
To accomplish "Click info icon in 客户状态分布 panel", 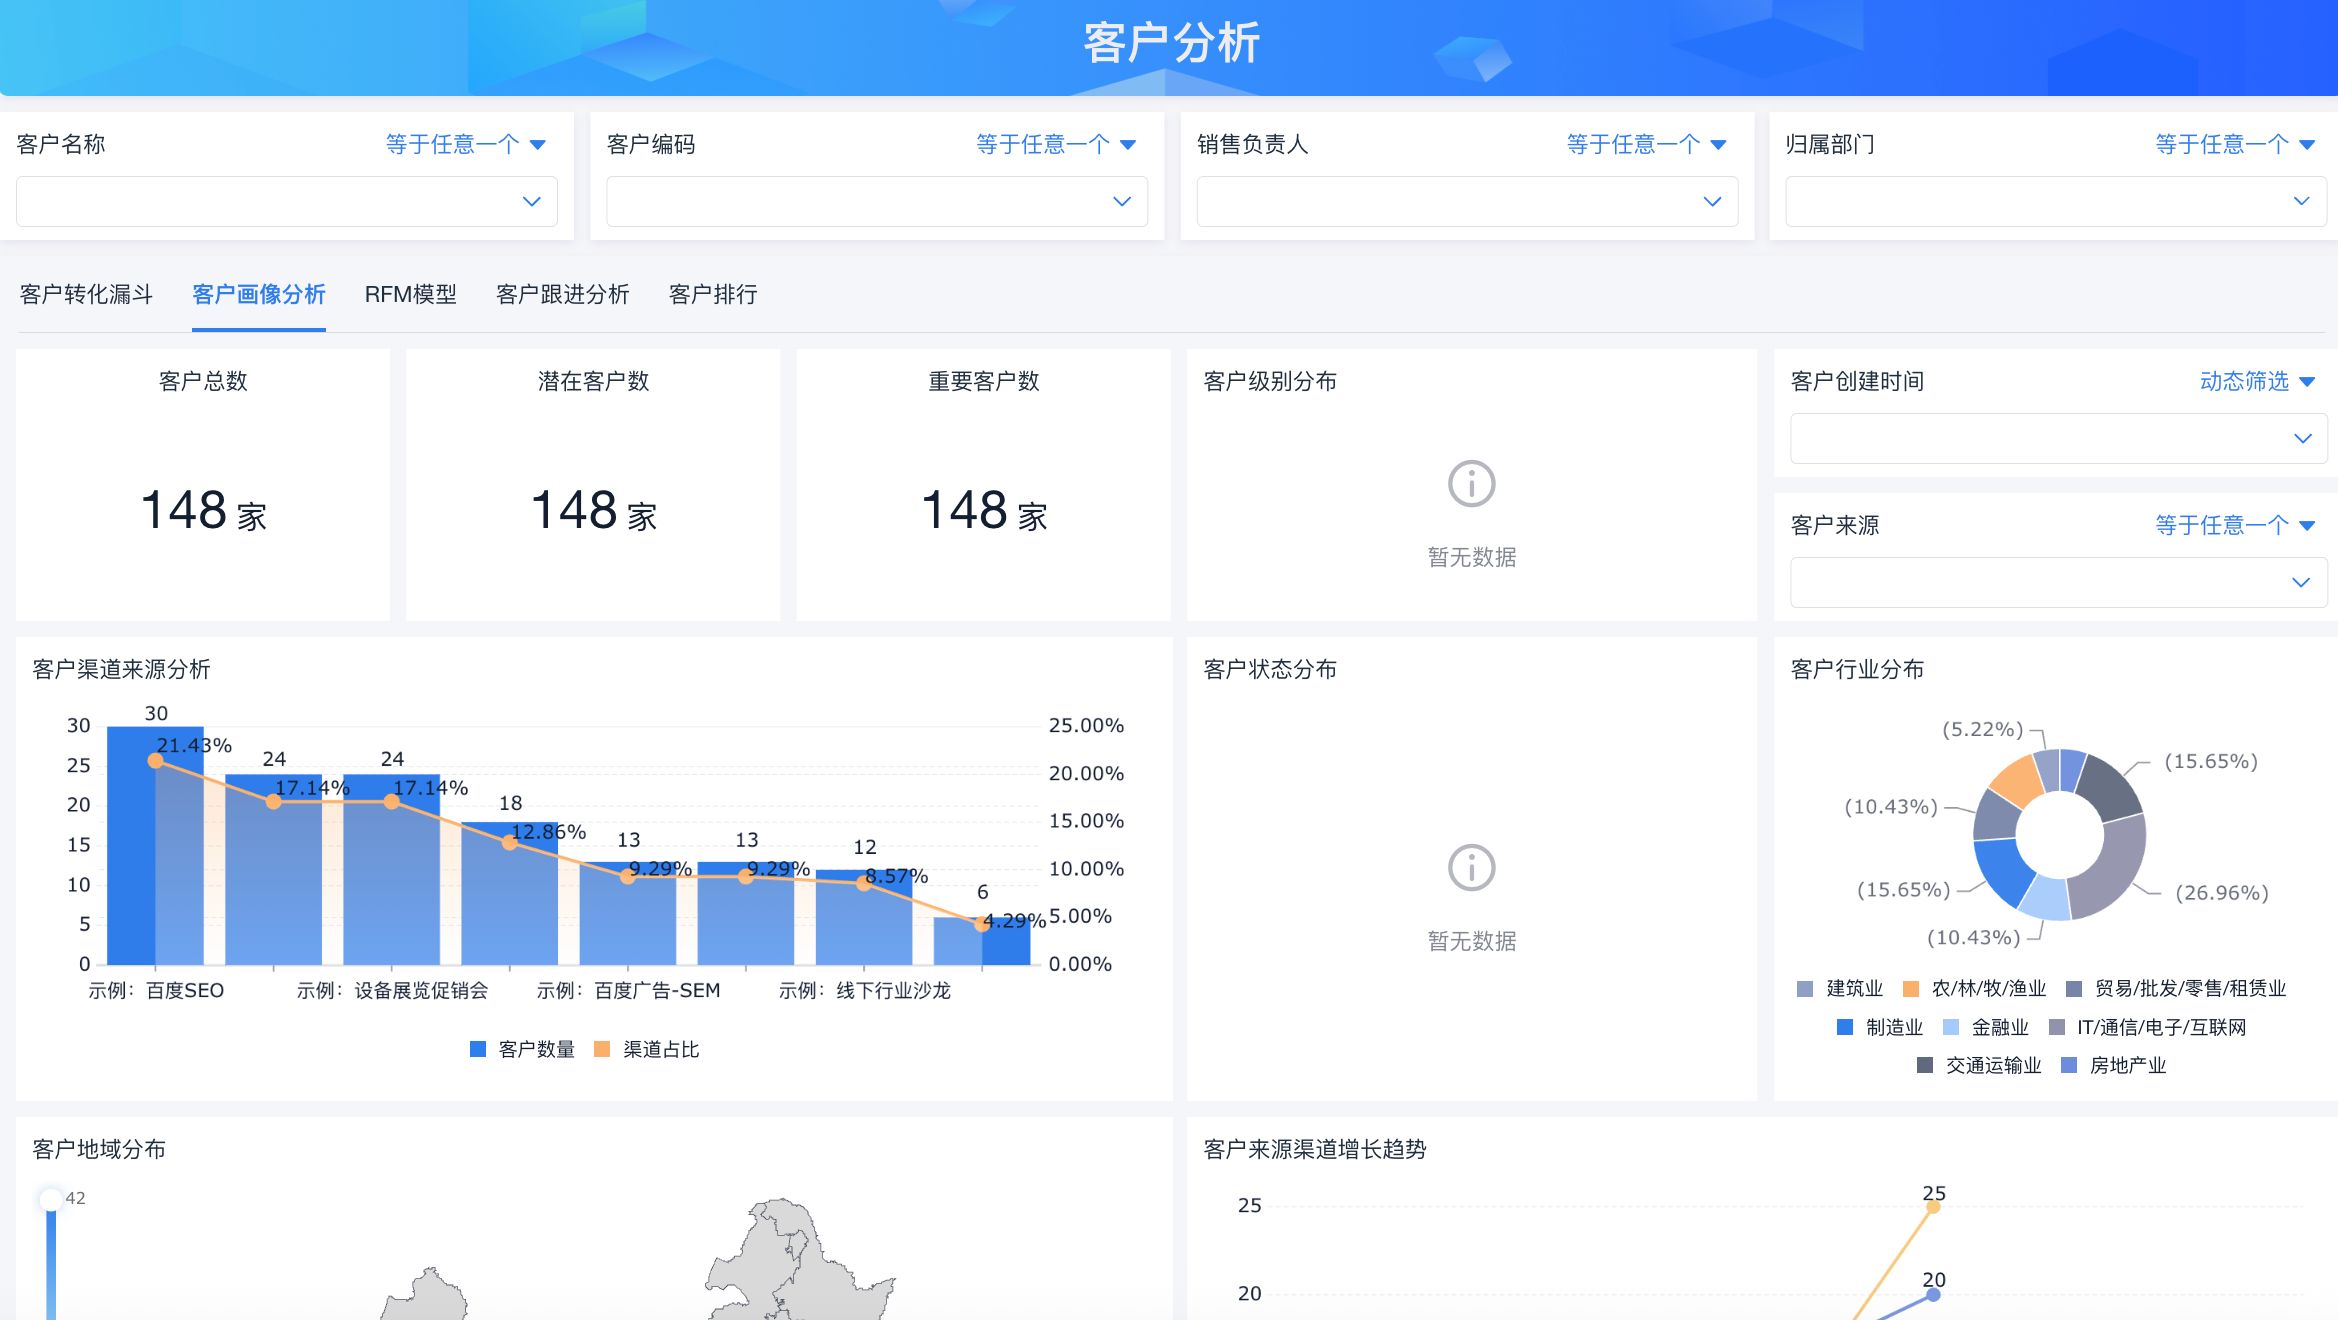I will point(1471,868).
